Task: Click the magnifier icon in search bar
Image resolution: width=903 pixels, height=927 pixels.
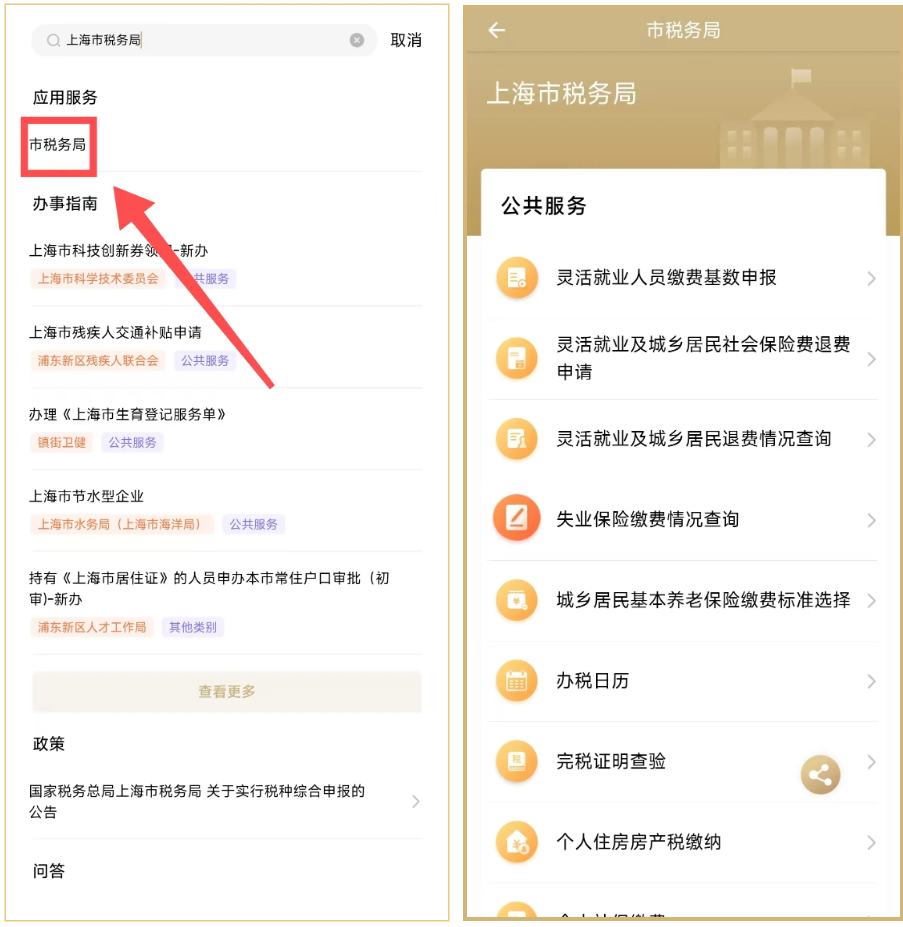Action: point(53,40)
